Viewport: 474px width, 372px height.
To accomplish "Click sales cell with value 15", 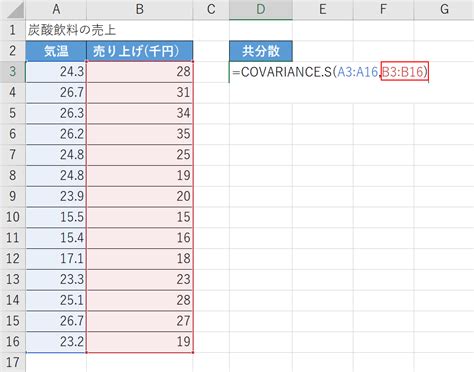I will (140, 217).
